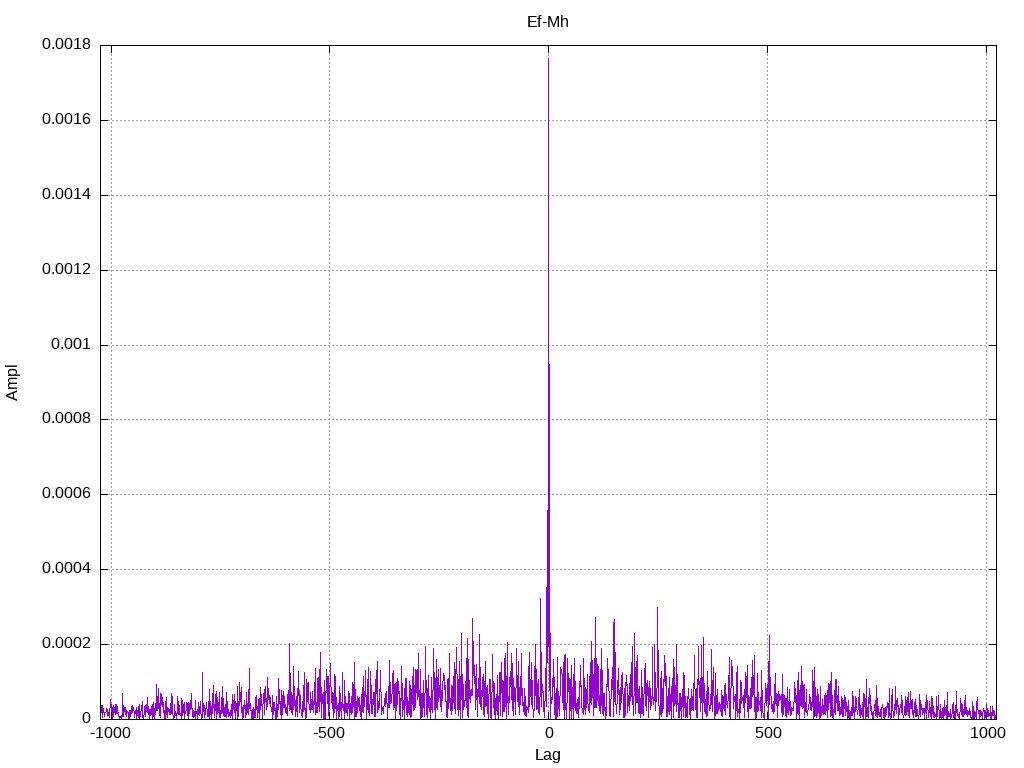This screenshot has width=1024, height=768.
Task: Click y-axis tick label 0.0012
Action: [67, 269]
